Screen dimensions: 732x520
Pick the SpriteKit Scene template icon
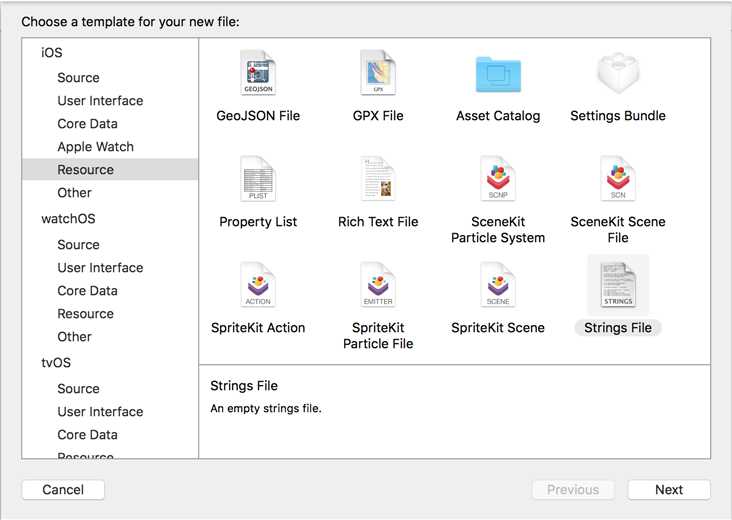498,285
